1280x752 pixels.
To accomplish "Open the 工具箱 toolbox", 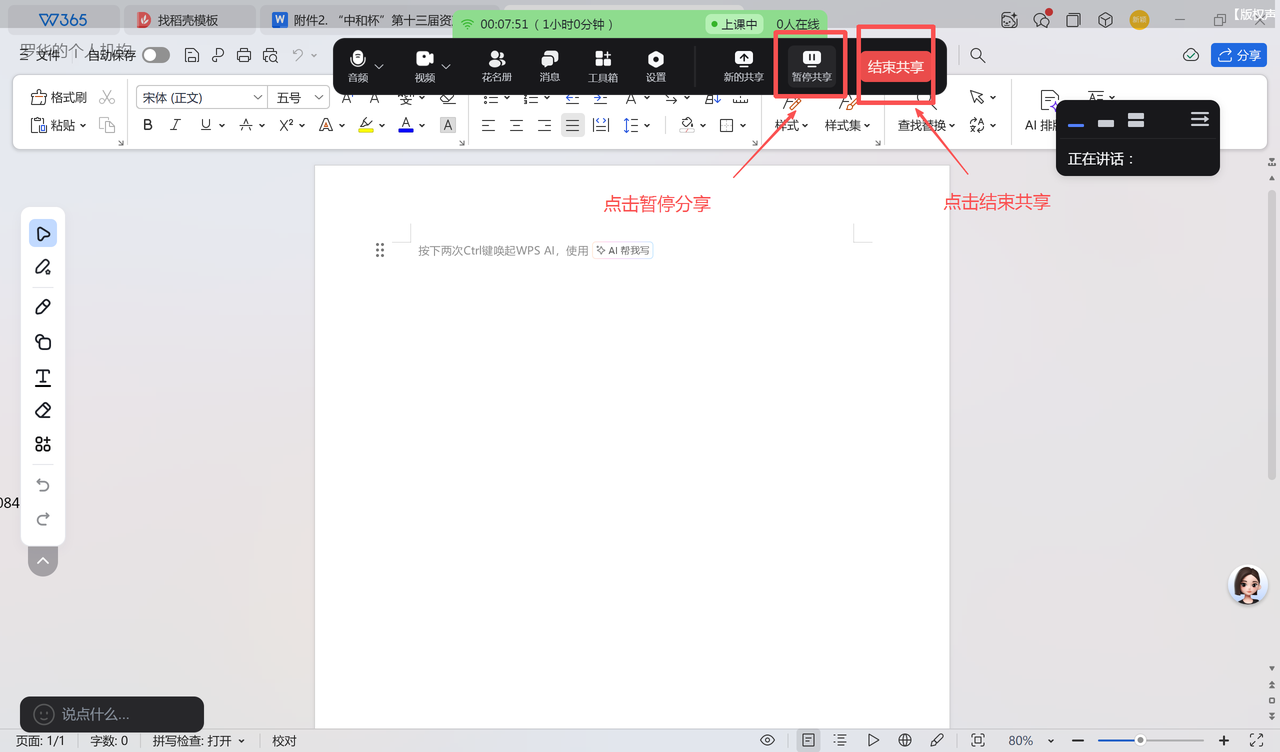I will (x=602, y=66).
